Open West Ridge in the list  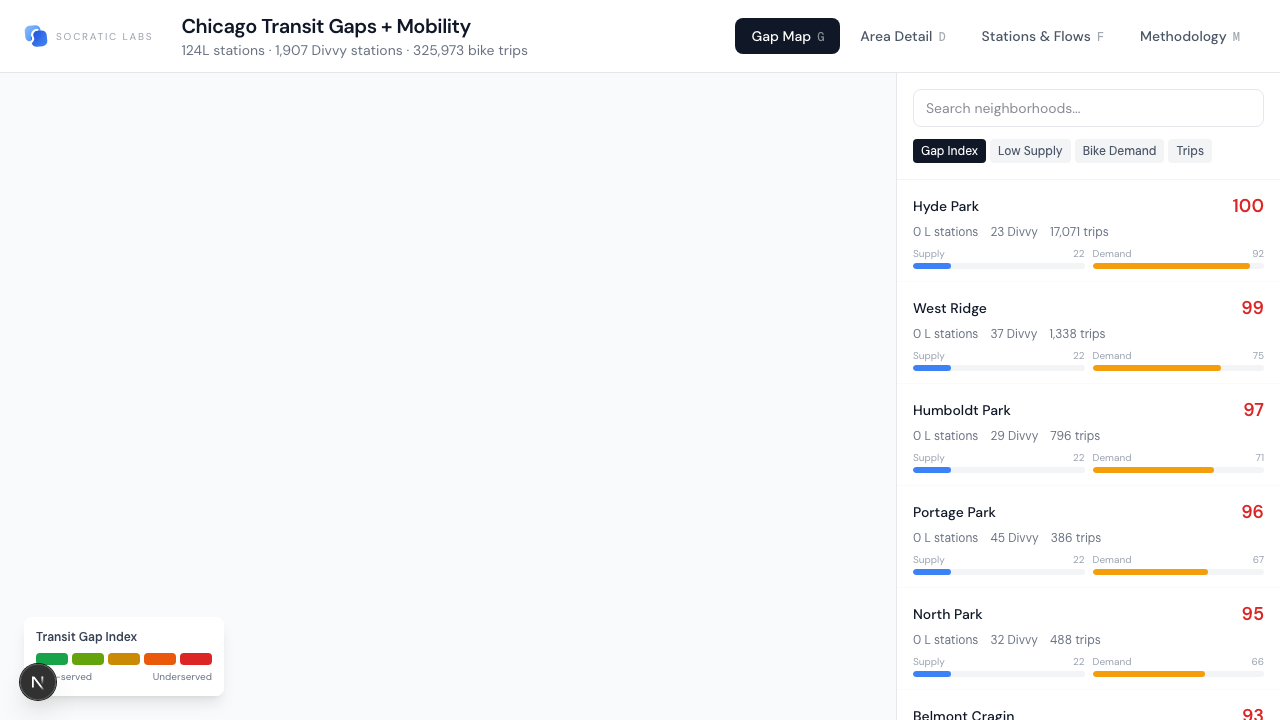(1088, 332)
